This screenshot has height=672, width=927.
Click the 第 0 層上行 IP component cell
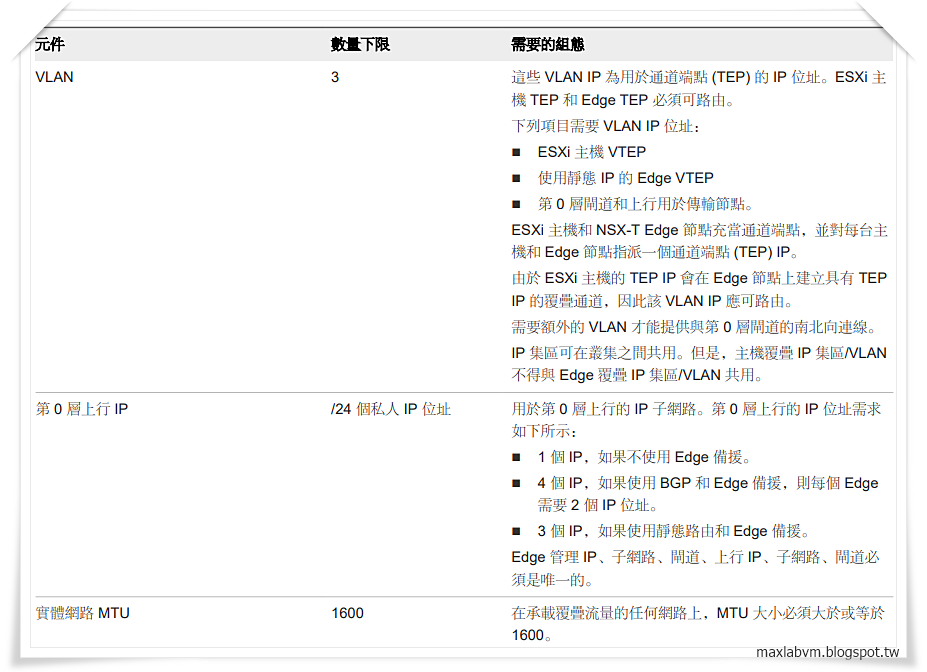click(x=82, y=409)
